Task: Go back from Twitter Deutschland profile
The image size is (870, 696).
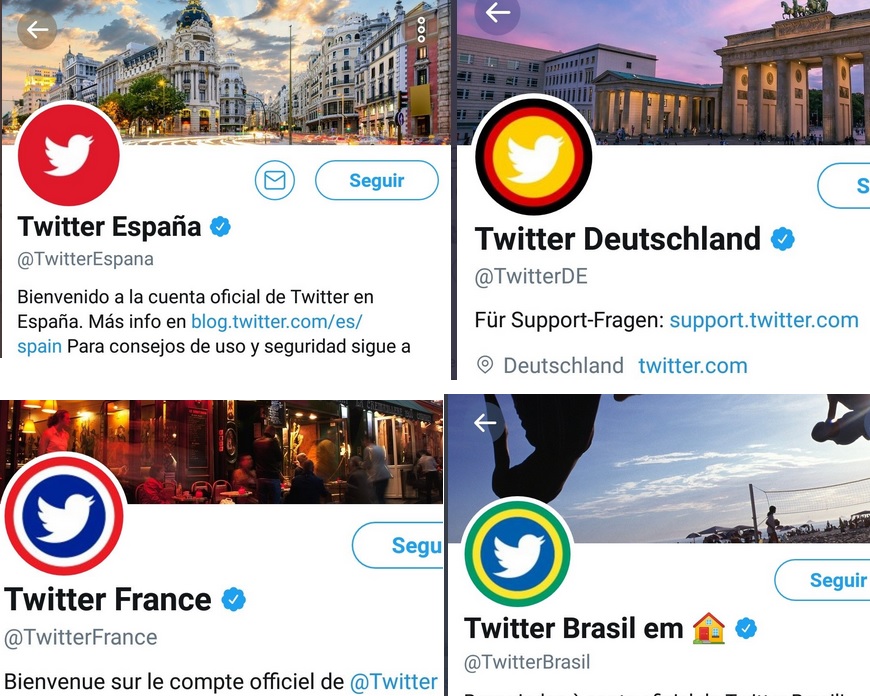Action: tap(497, 14)
